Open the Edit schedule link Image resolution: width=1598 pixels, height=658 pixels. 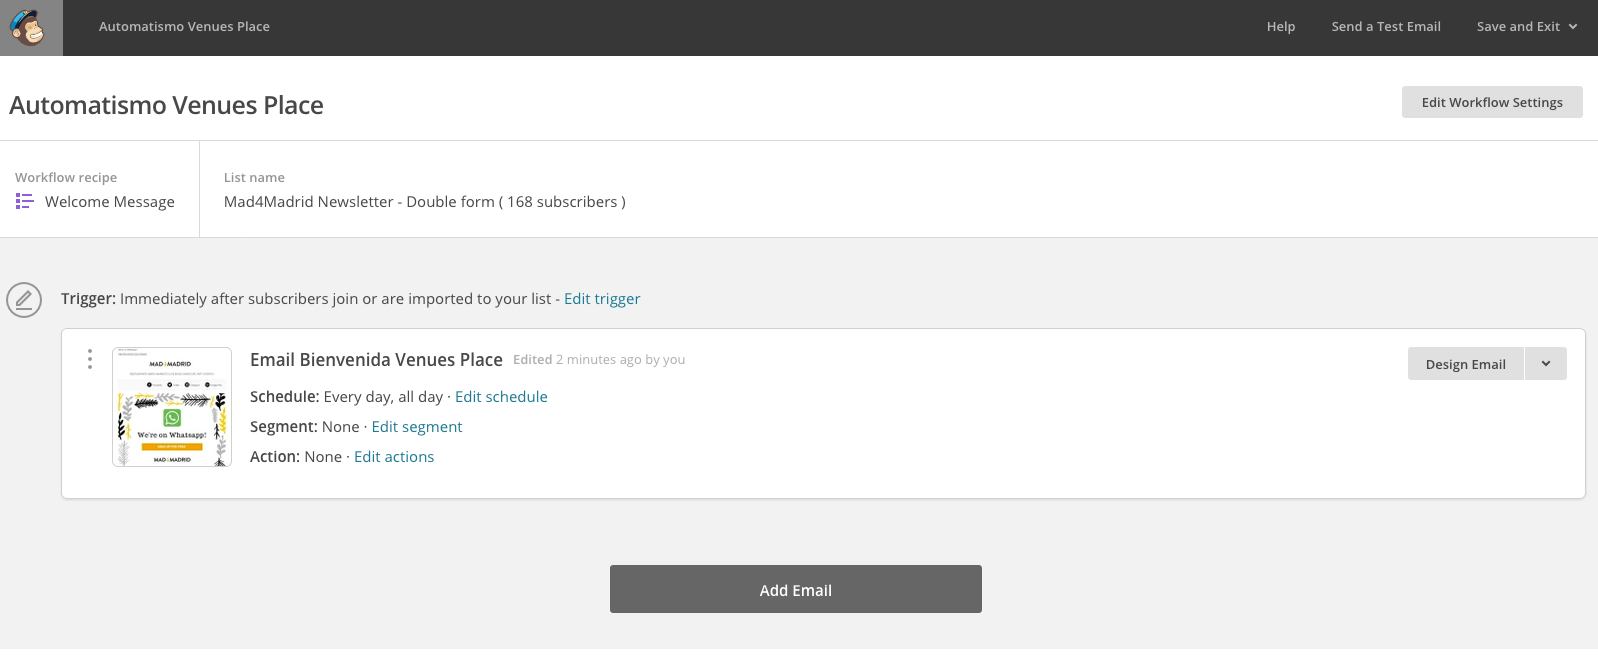pyautogui.click(x=501, y=397)
